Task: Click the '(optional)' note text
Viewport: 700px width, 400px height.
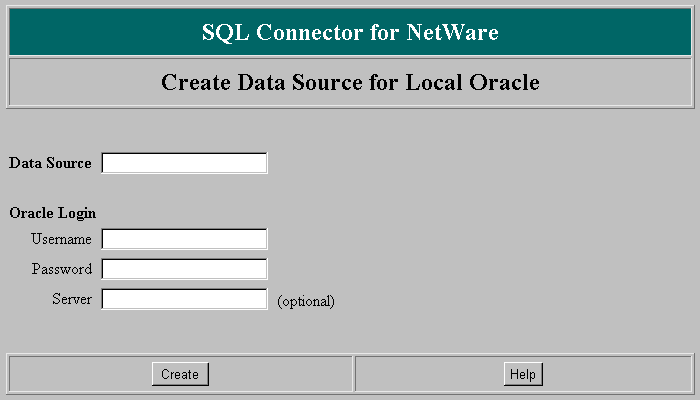Action: point(306,301)
